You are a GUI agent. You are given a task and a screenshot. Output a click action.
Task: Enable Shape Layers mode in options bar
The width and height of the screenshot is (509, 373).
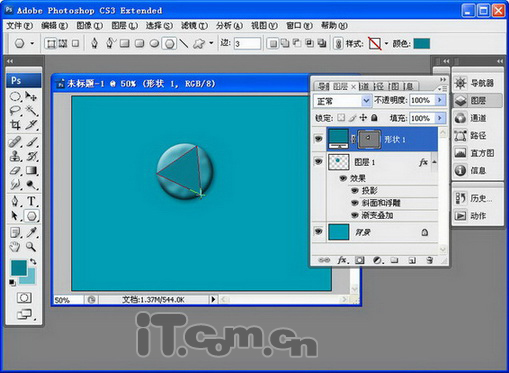pos(51,43)
